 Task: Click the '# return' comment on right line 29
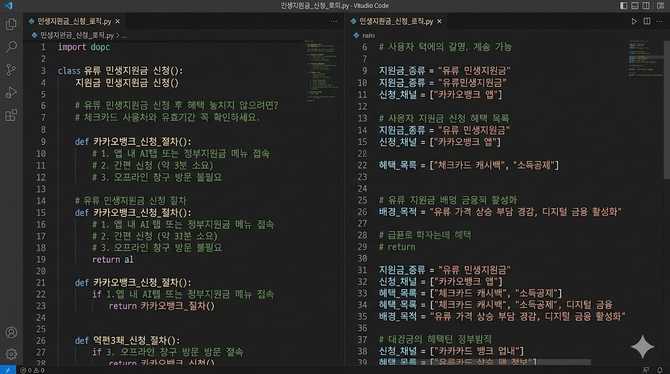397,247
